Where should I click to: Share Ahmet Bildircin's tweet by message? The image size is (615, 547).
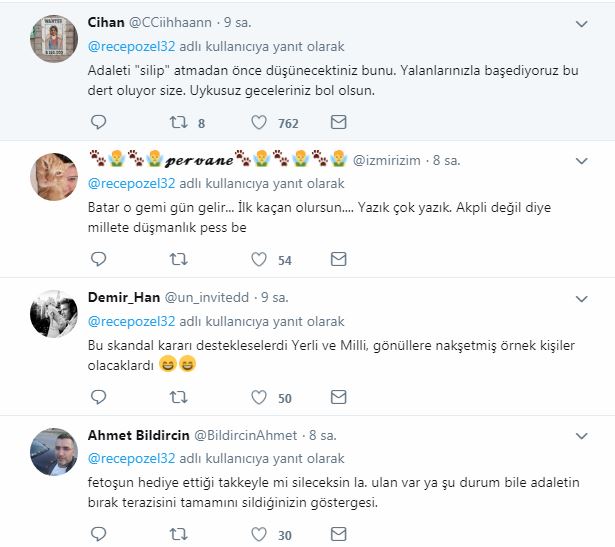[338, 534]
